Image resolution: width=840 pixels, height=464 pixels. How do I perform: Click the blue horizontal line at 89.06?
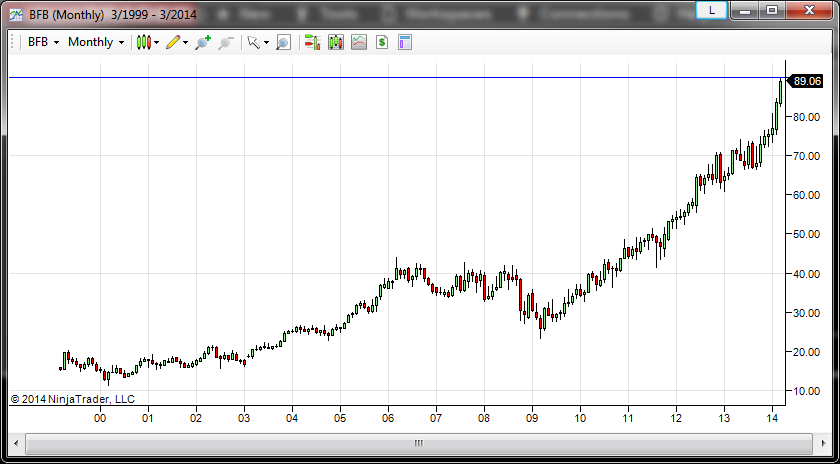pos(396,78)
